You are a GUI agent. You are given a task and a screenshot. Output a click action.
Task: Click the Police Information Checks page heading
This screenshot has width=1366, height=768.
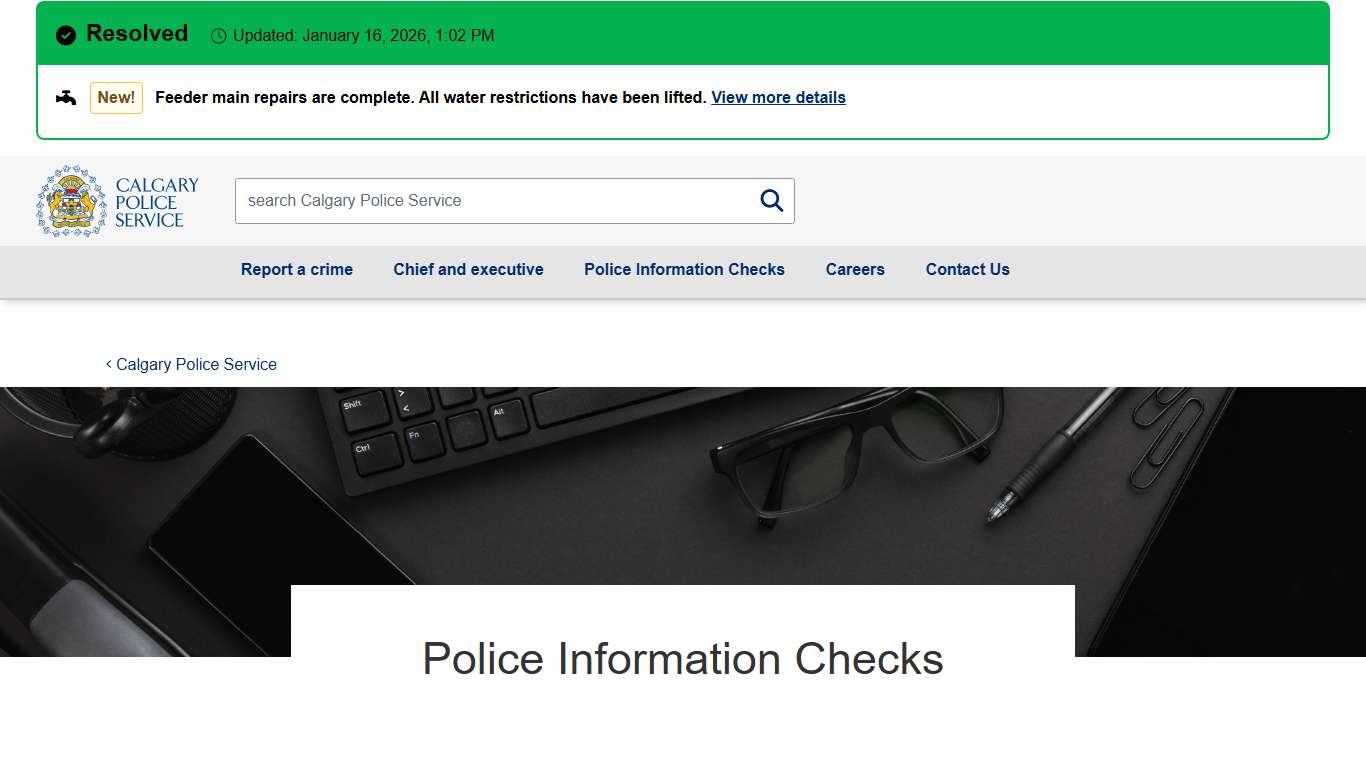[x=683, y=659]
